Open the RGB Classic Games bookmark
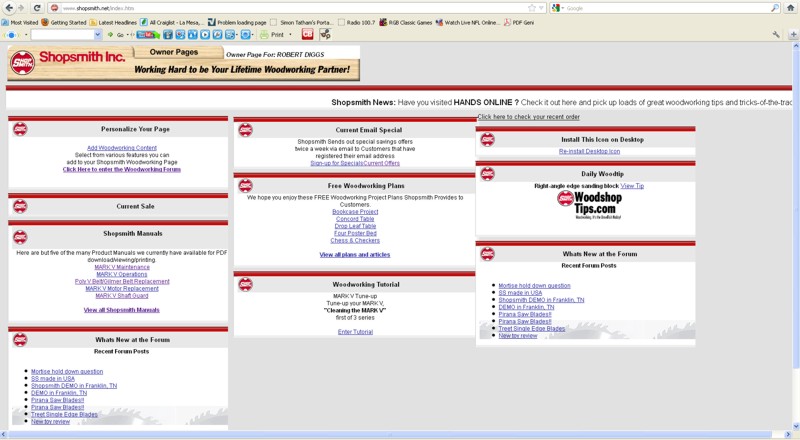The width and height of the screenshot is (800, 440). [406, 22]
